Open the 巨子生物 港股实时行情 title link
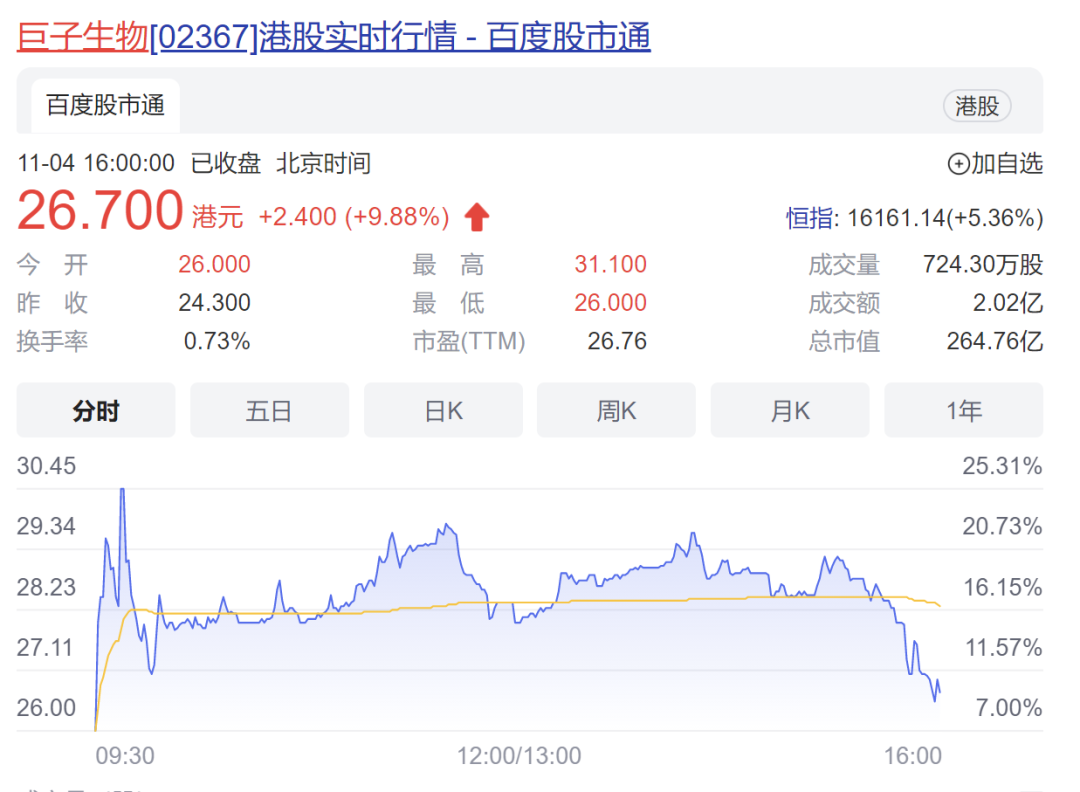The image size is (1080, 792). tap(334, 37)
